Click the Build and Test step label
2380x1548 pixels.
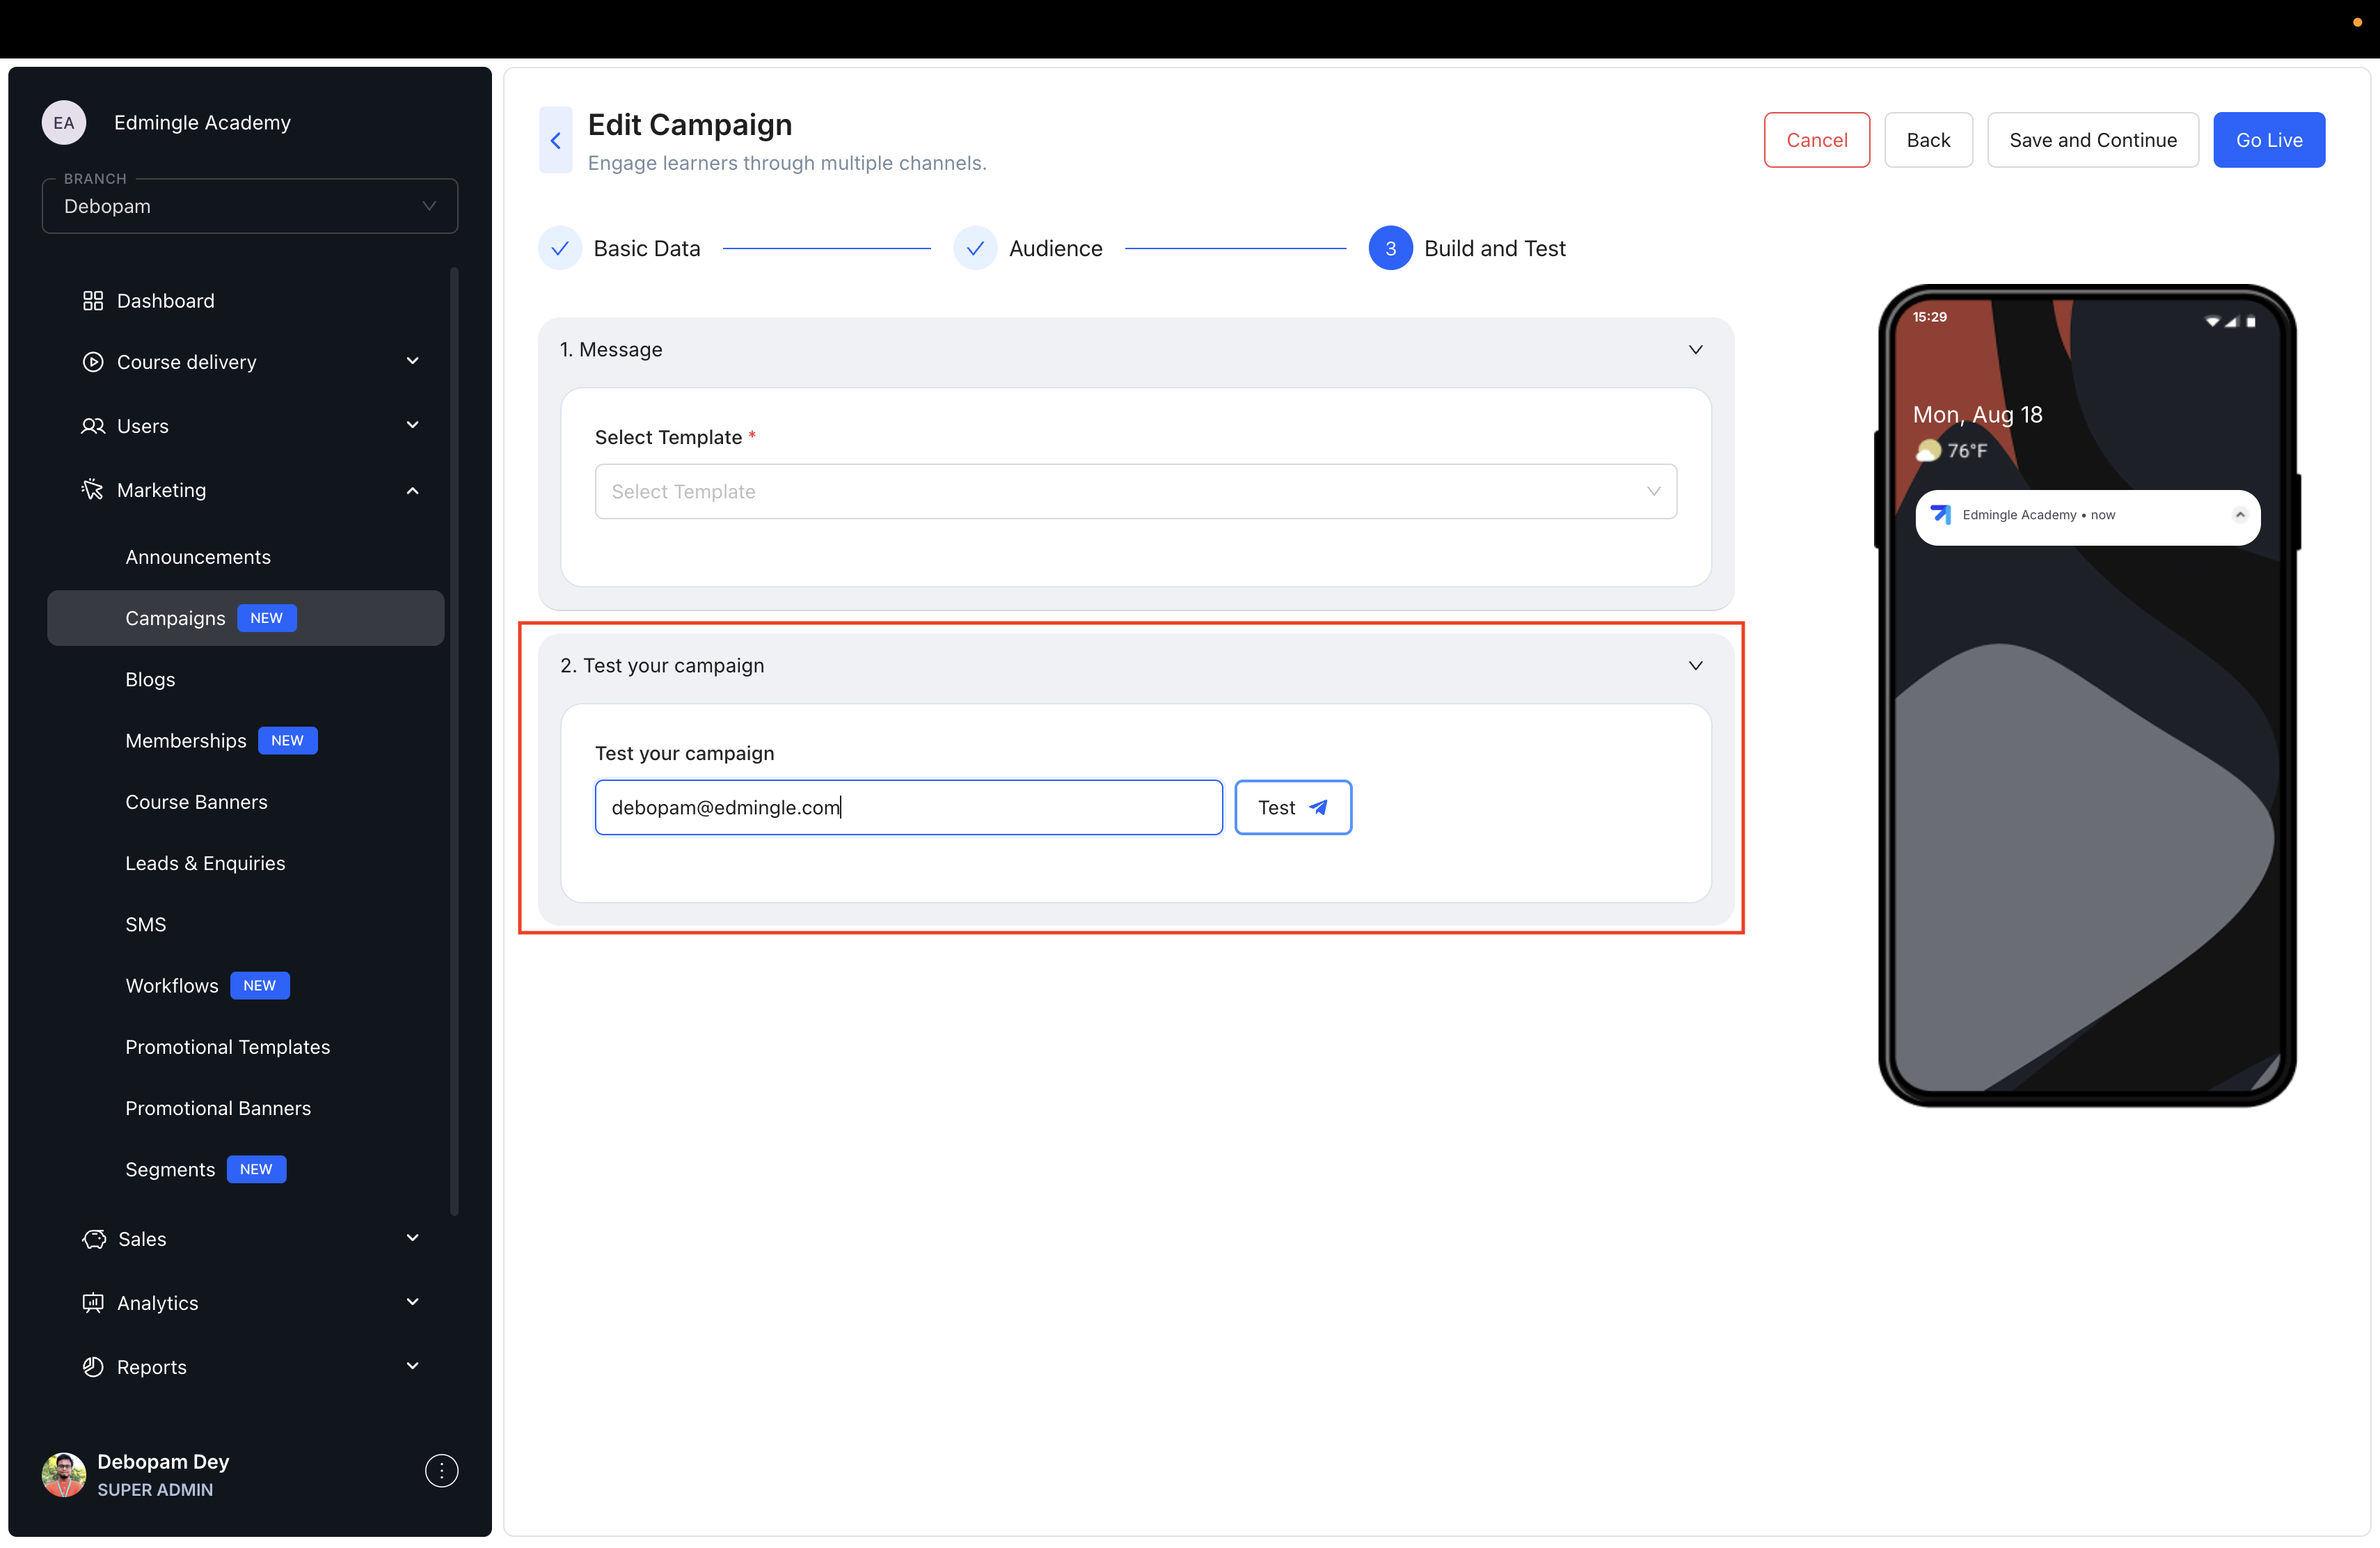[1495, 248]
